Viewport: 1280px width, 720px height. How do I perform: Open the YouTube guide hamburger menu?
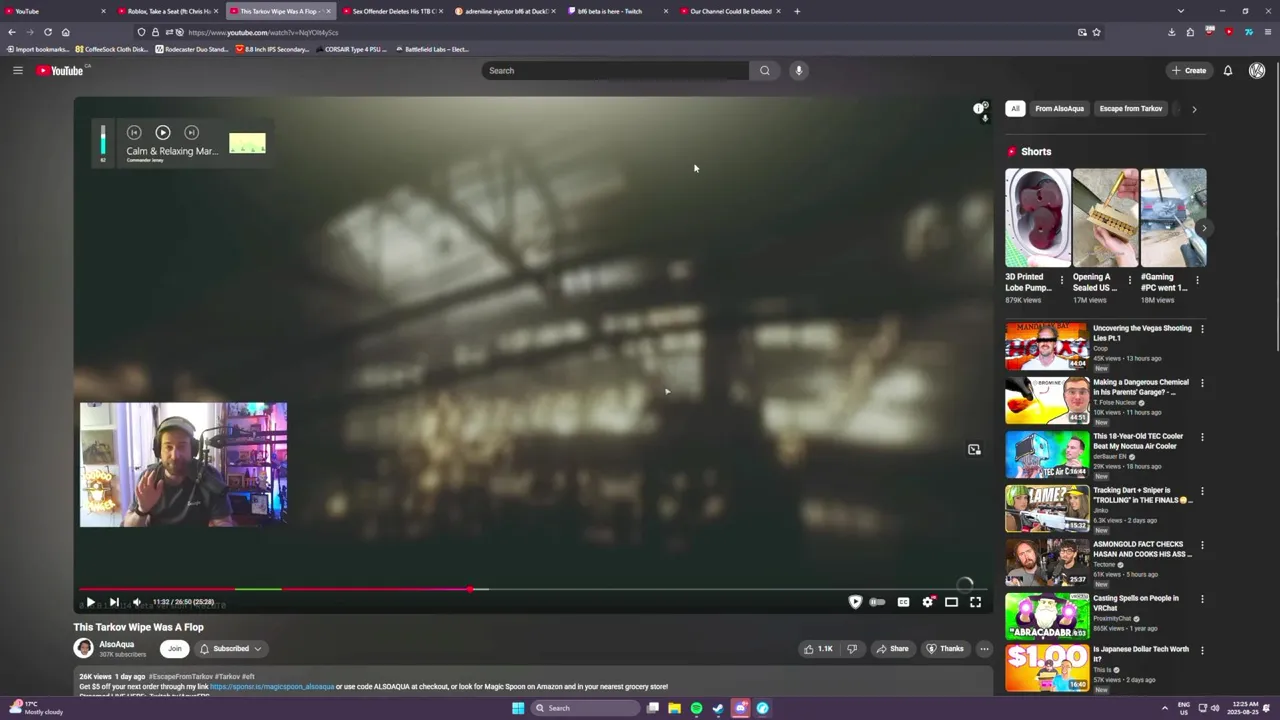pos(17,70)
